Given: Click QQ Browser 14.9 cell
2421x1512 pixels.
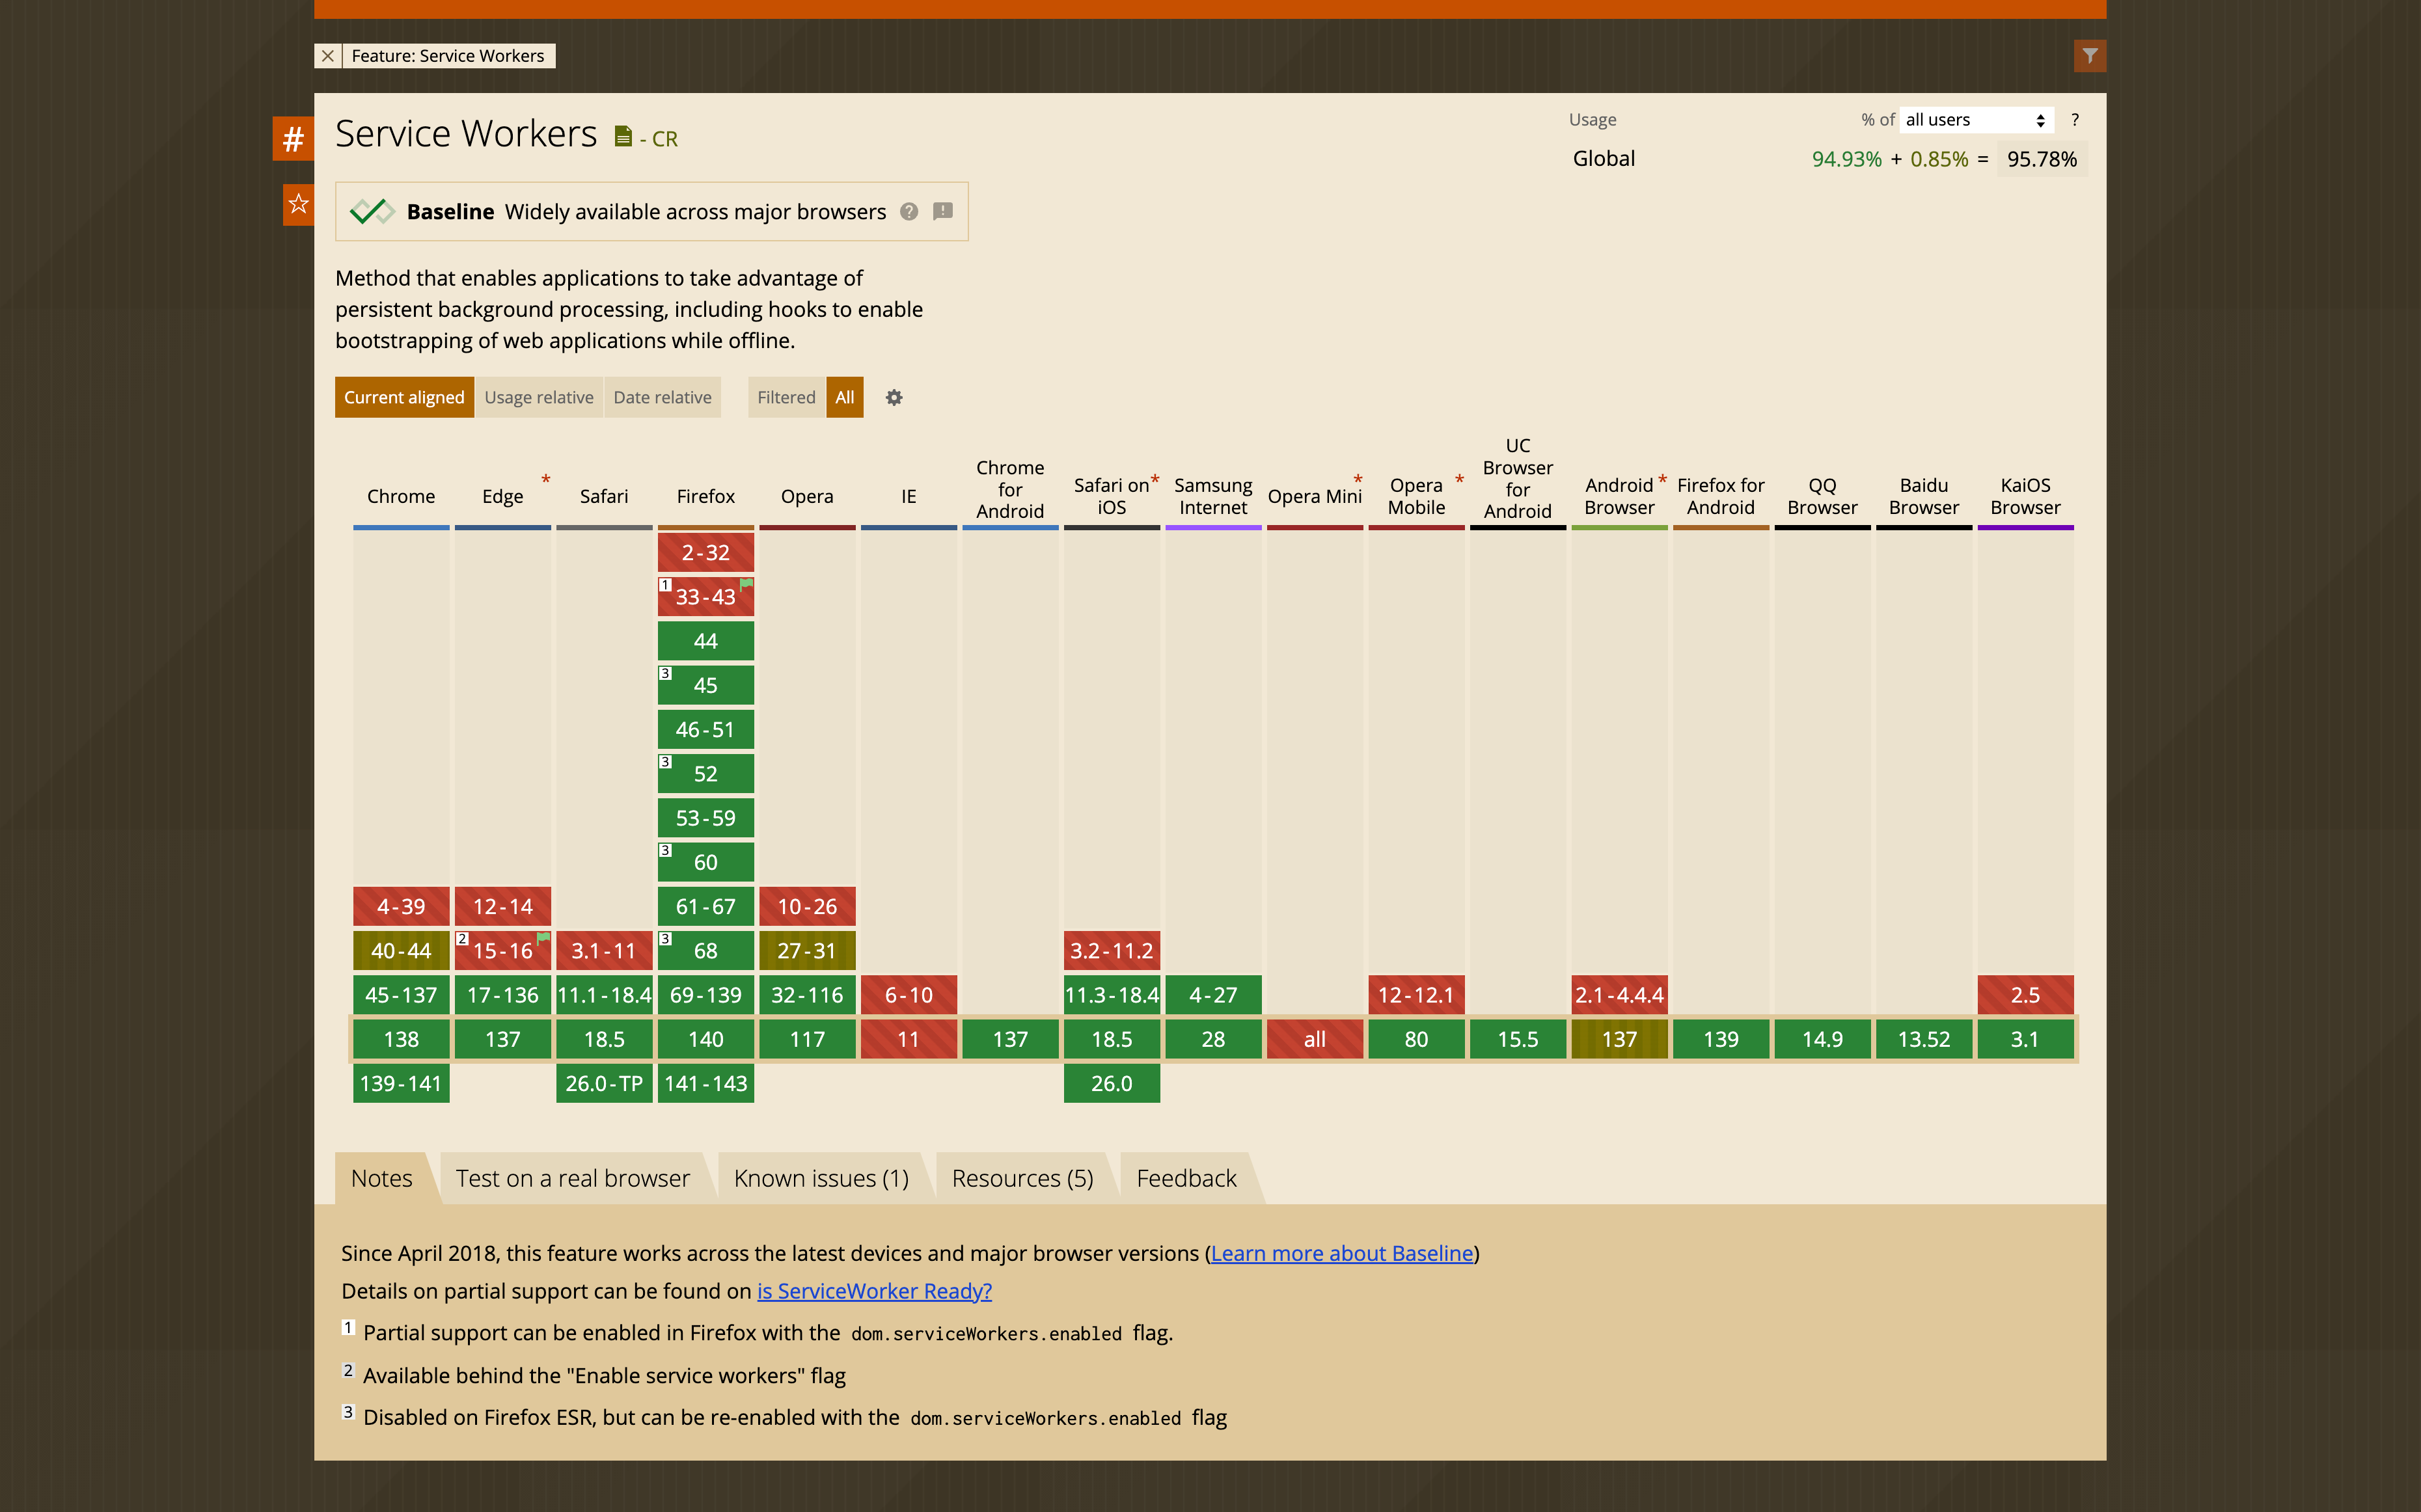Looking at the screenshot, I should [1822, 1039].
